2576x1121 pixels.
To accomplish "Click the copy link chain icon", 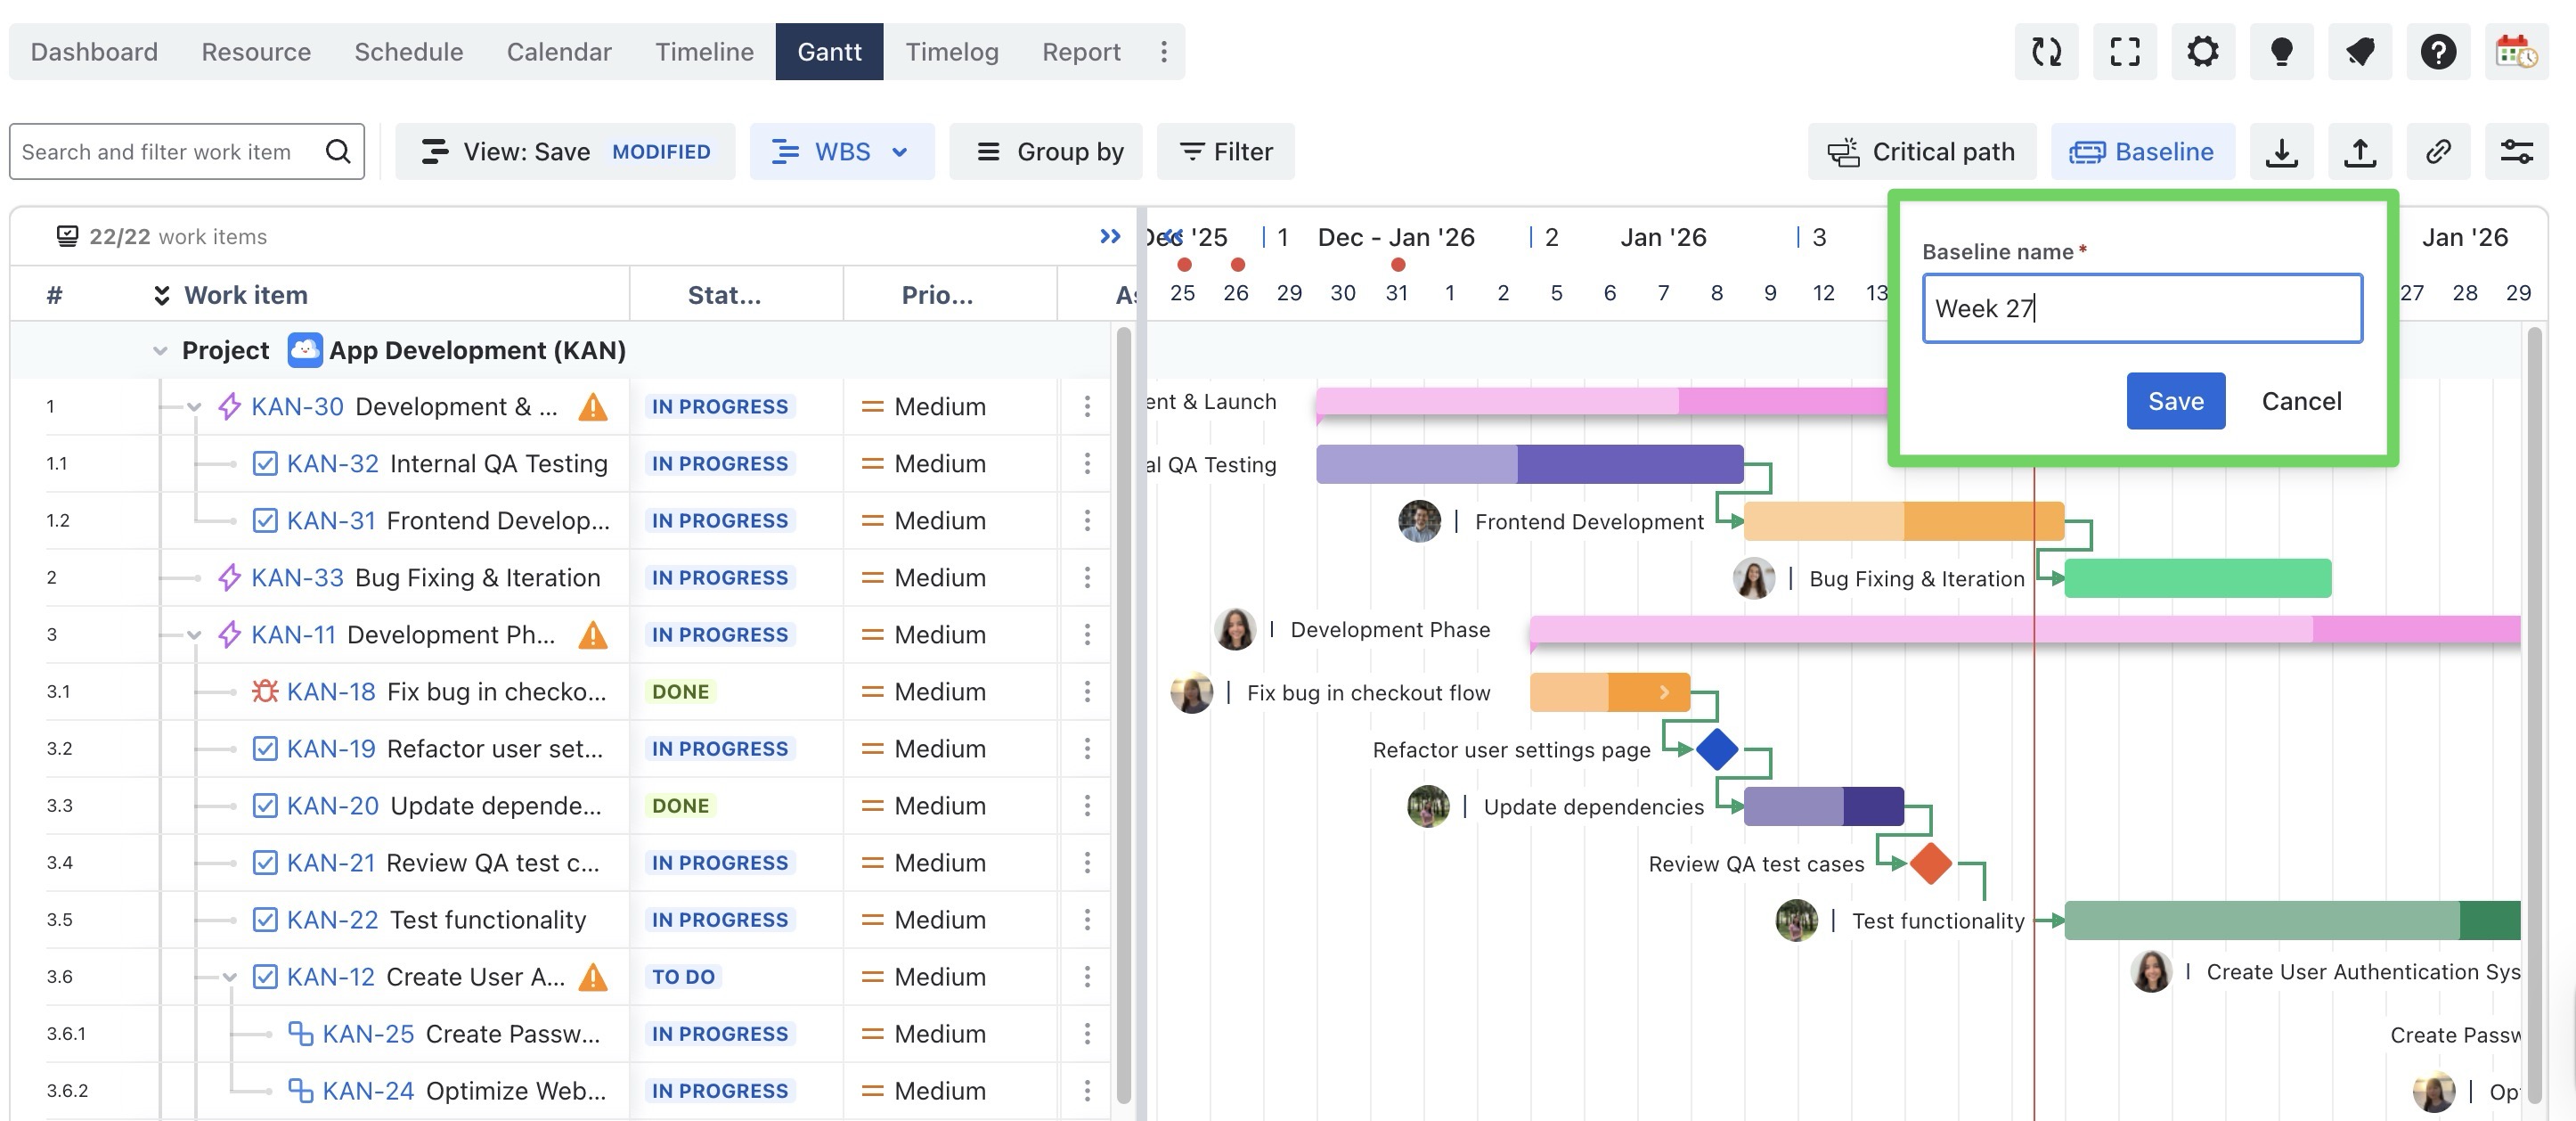I will [2438, 152].
